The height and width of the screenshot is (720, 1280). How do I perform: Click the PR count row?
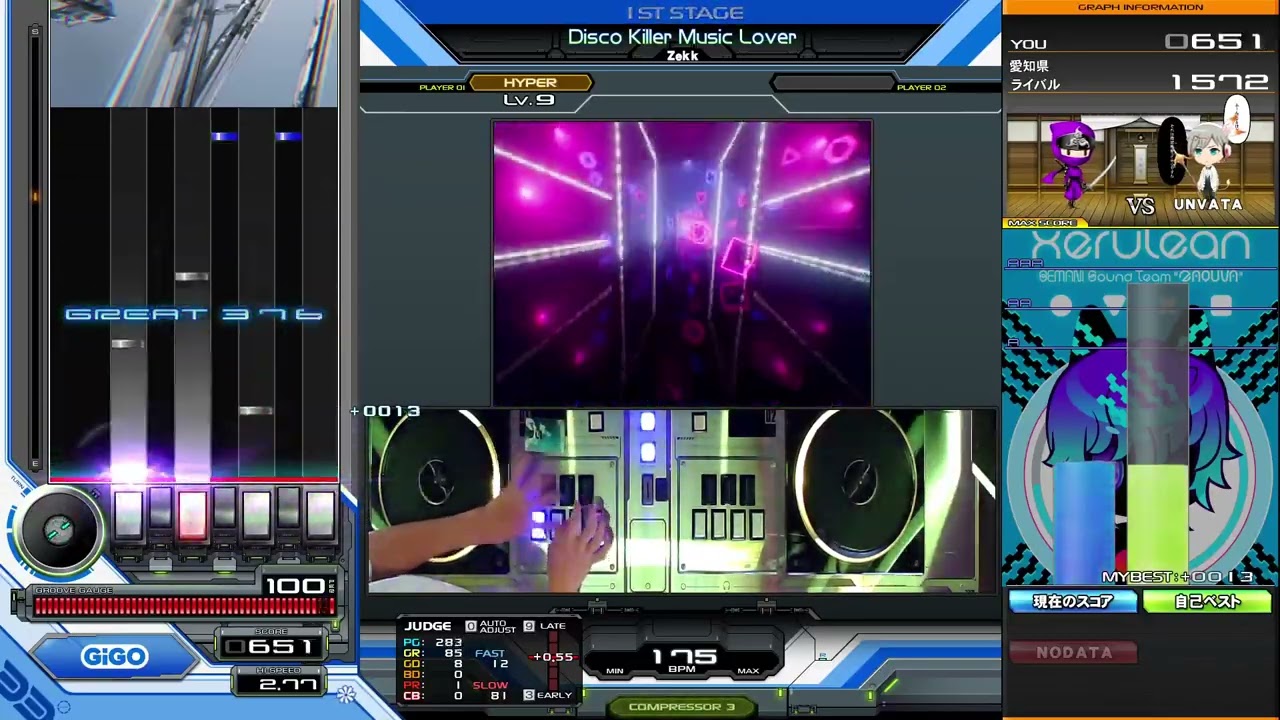(x=433, y=685)
